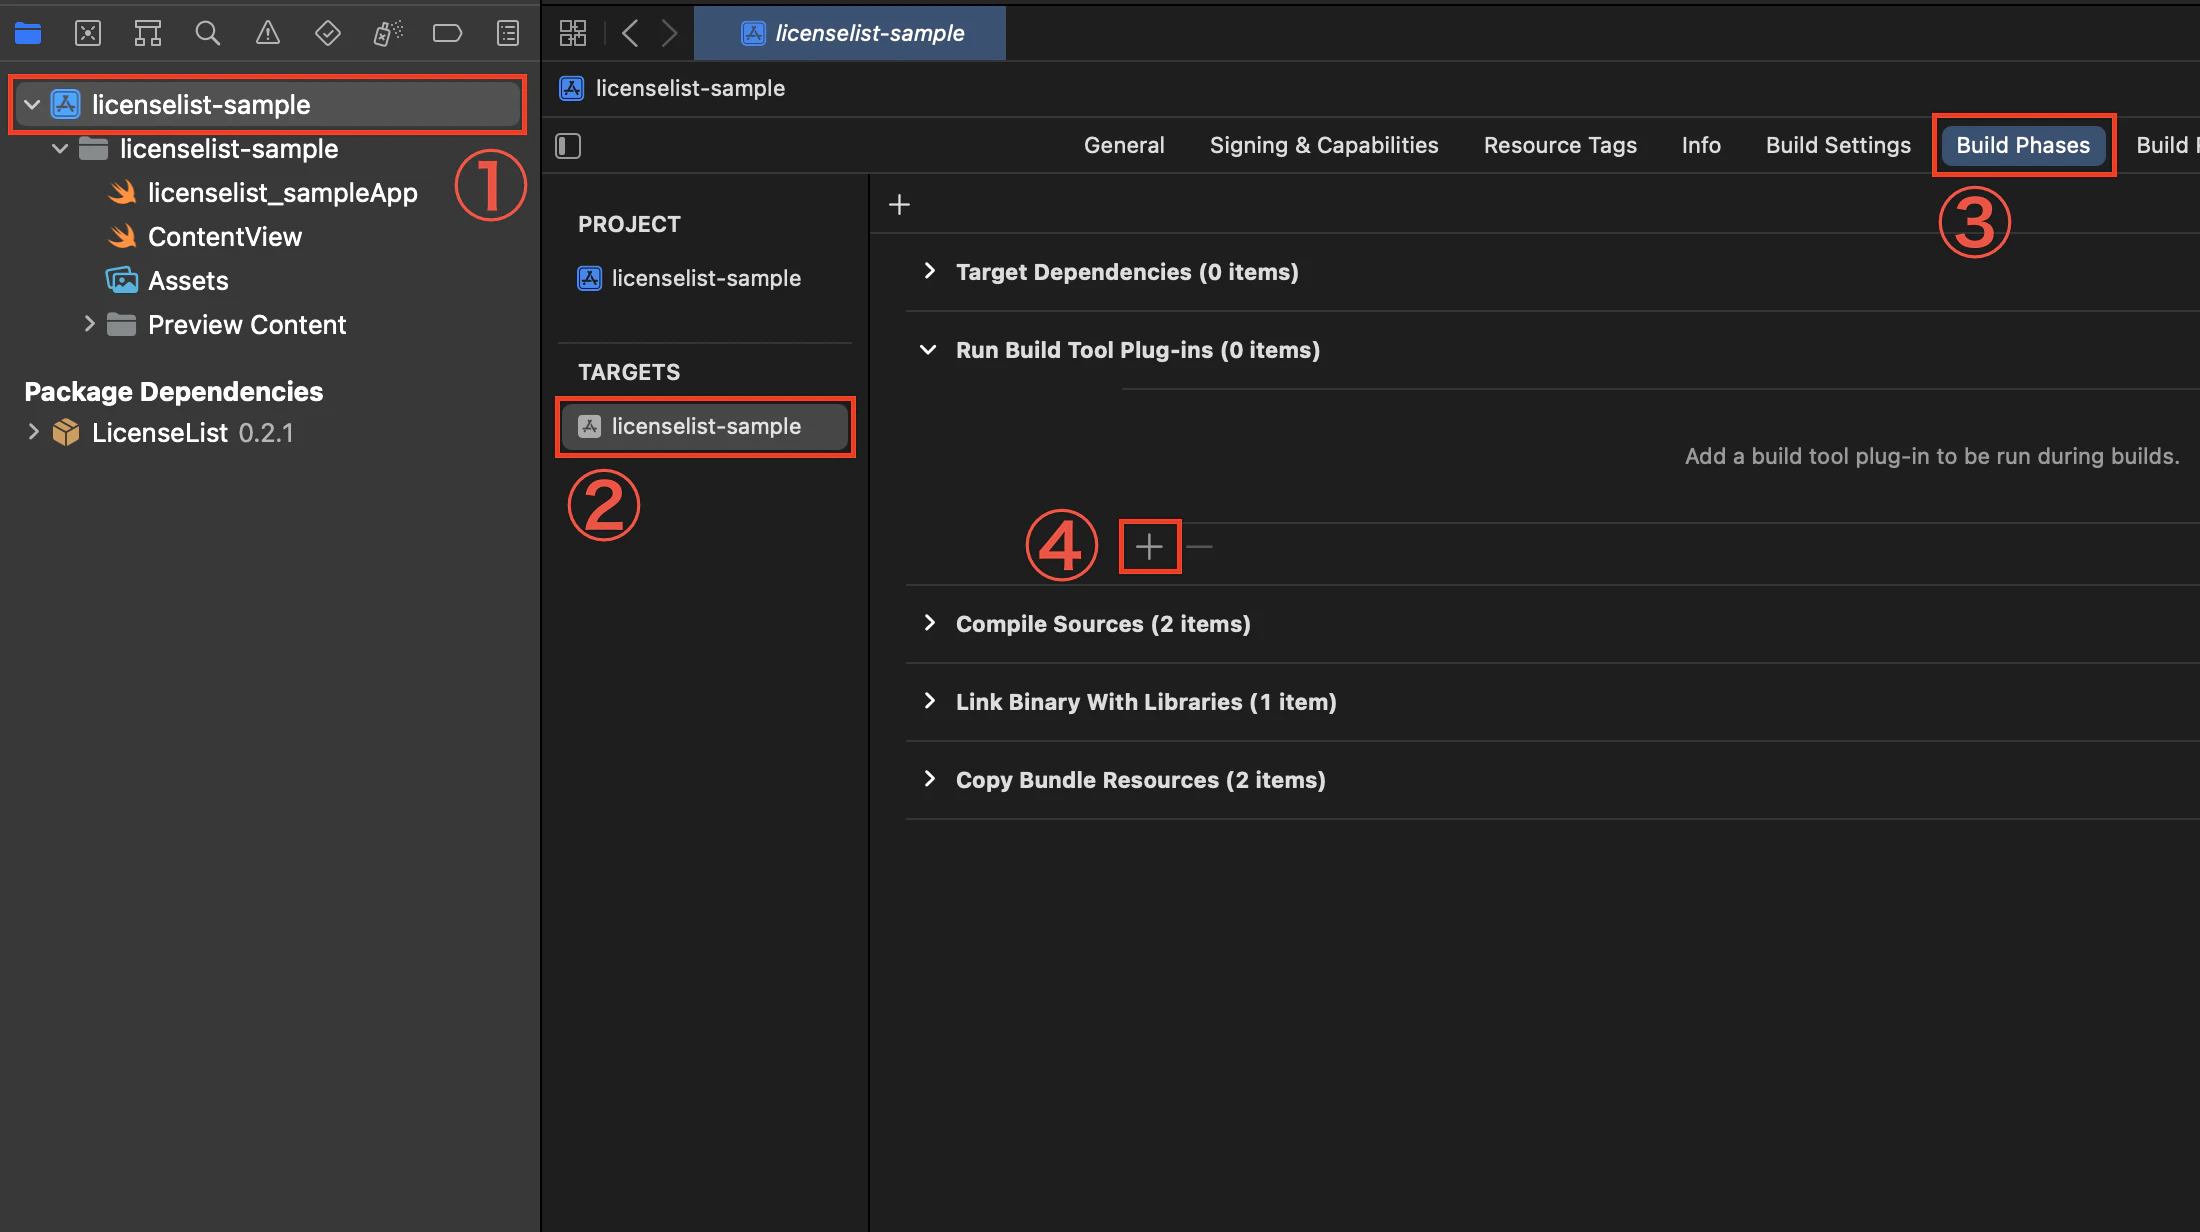Open the Find navigator magnifier
Viewport: 2200px width, 1232px height.
click(208, 33)
